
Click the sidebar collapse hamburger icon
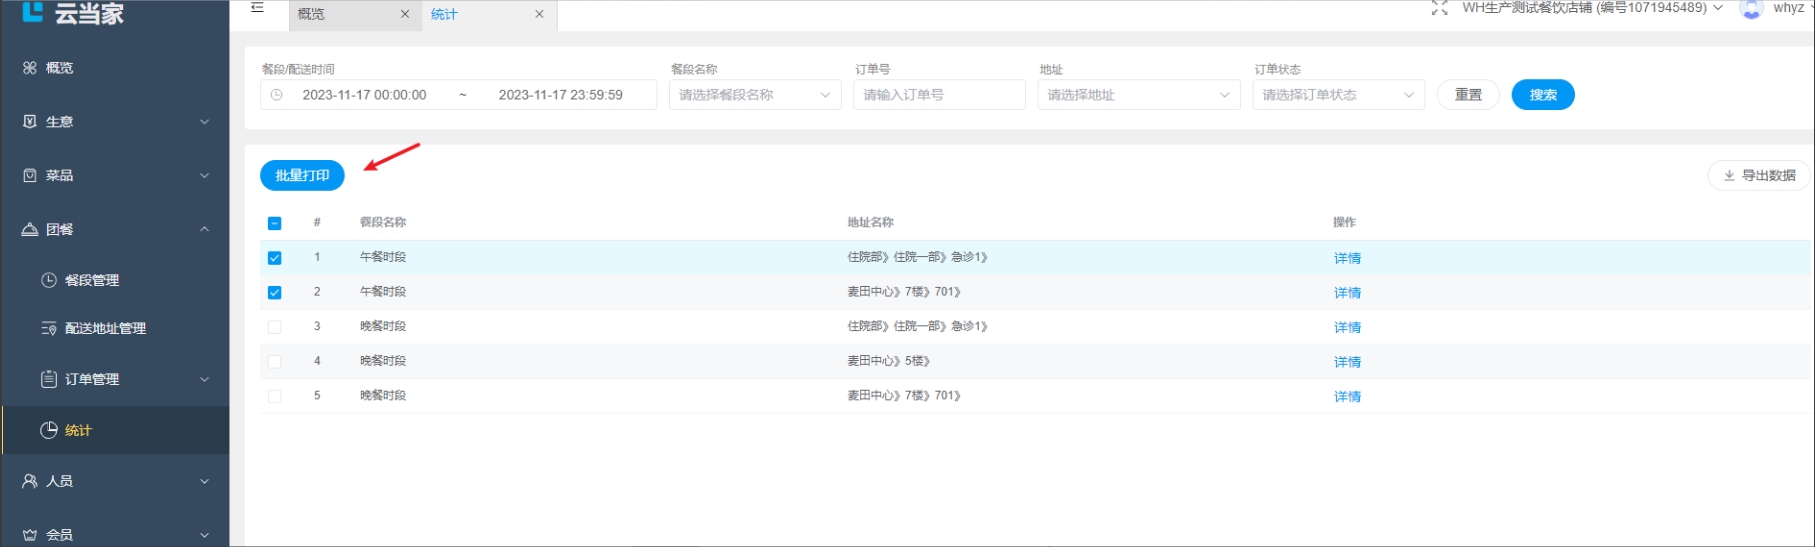point(257,8)
